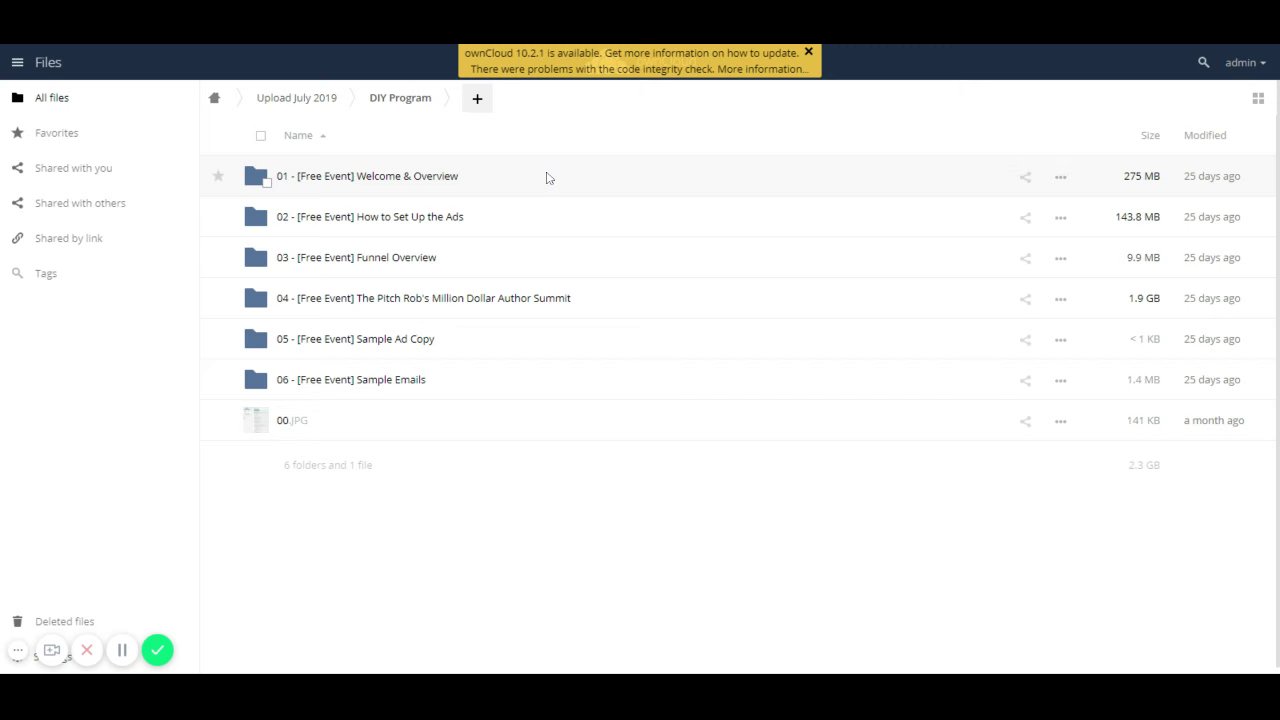
Task: Share the 05 Sample Ad Copy folder
Action: coord(1025,340)
